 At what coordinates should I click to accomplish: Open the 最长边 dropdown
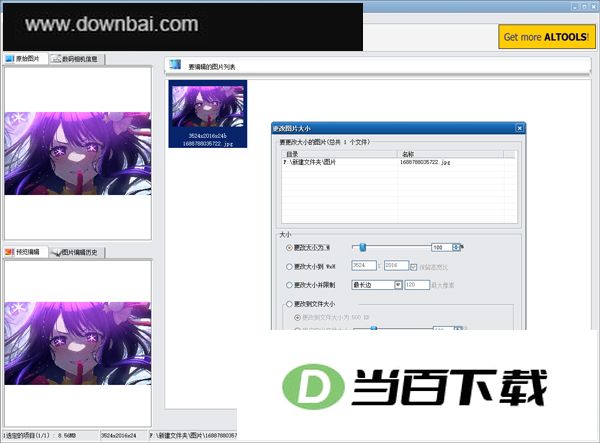click(377, 285)
